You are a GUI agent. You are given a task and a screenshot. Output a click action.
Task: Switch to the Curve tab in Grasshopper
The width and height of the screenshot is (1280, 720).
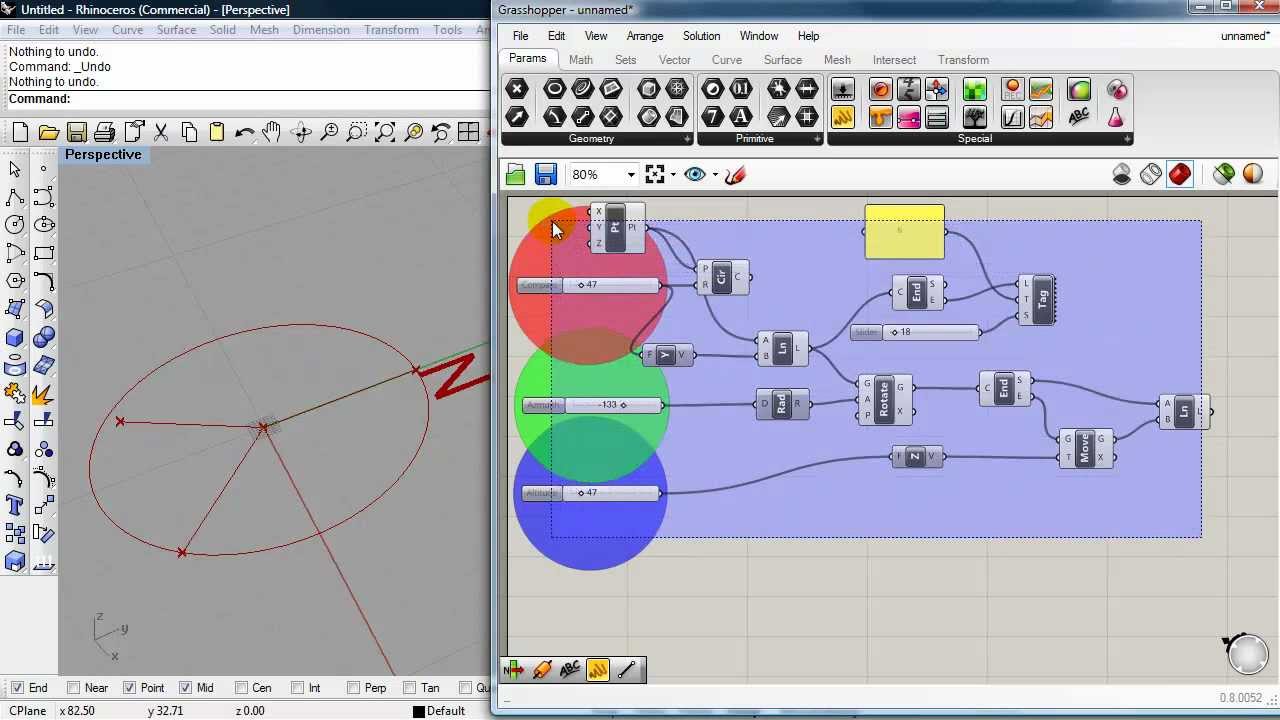[727, 60]
